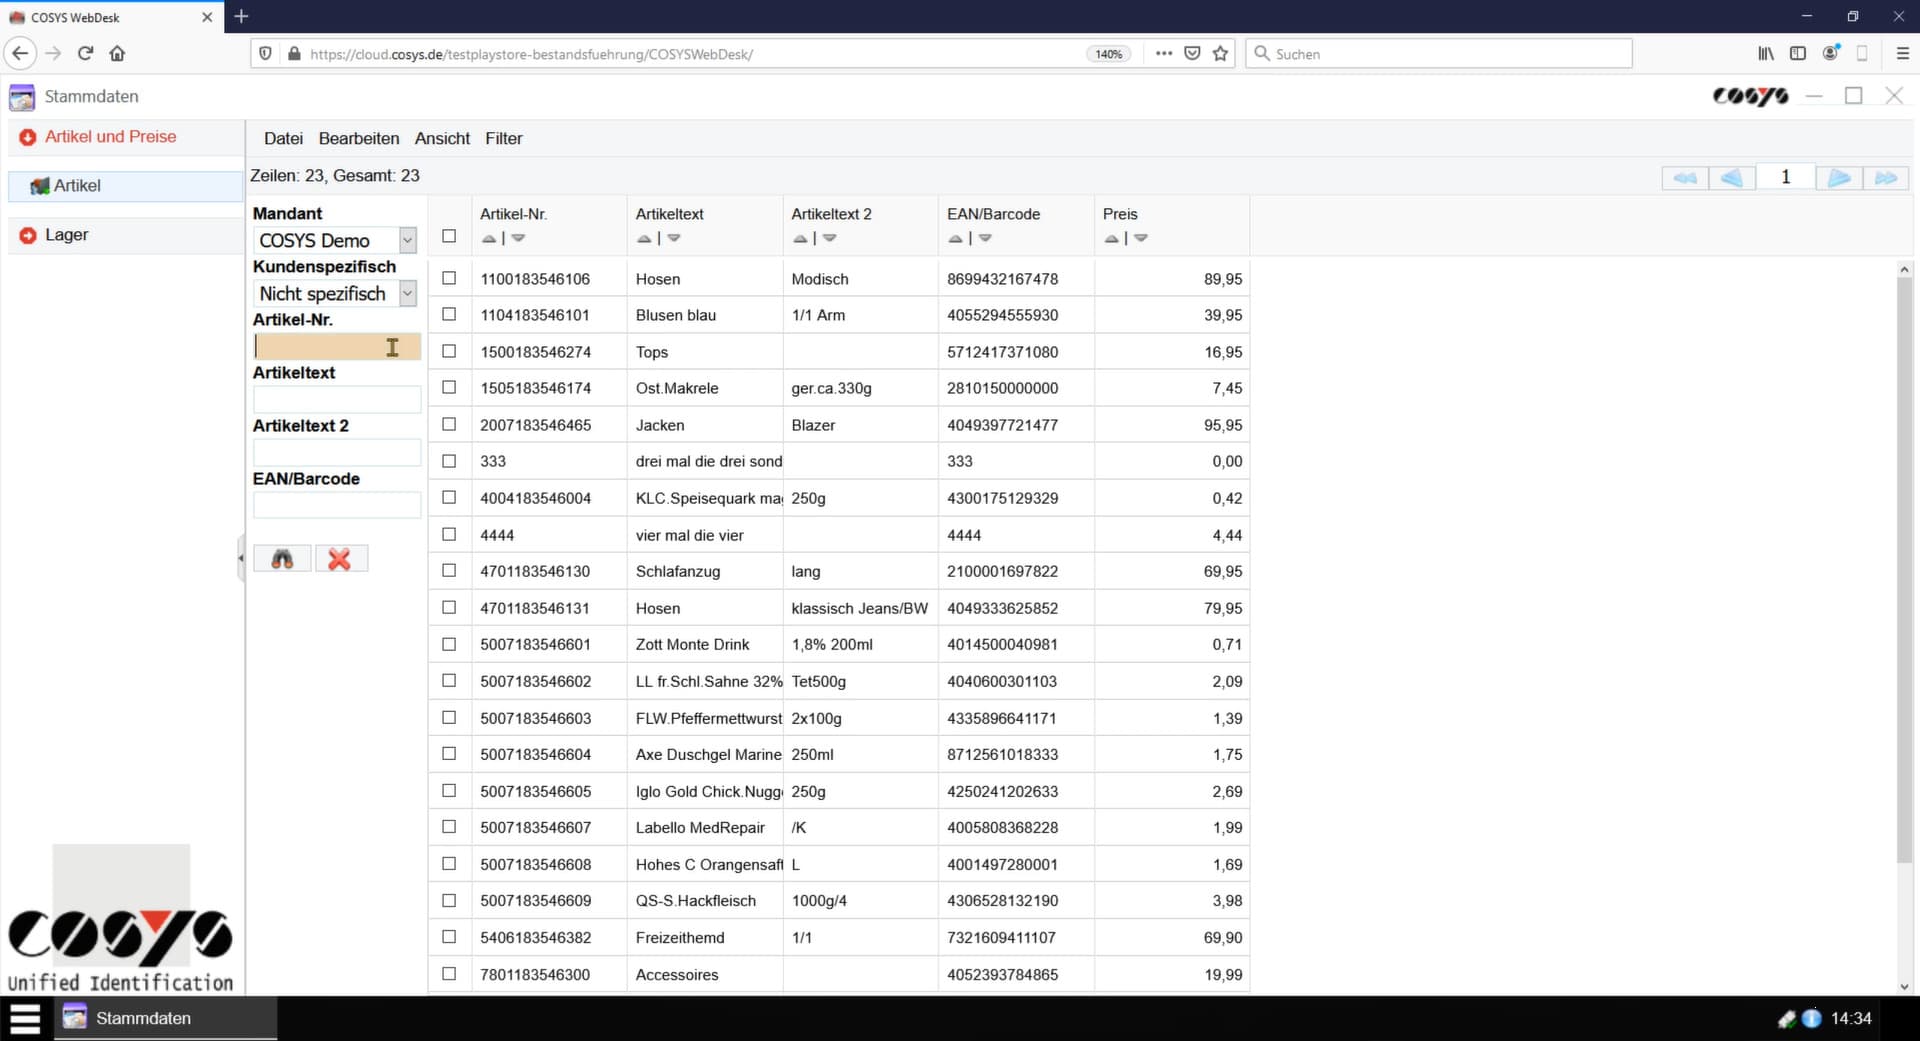Screen dimensions: 1920x1041
Task: Collapse the filter panel side handle
Action: point(241,559)
